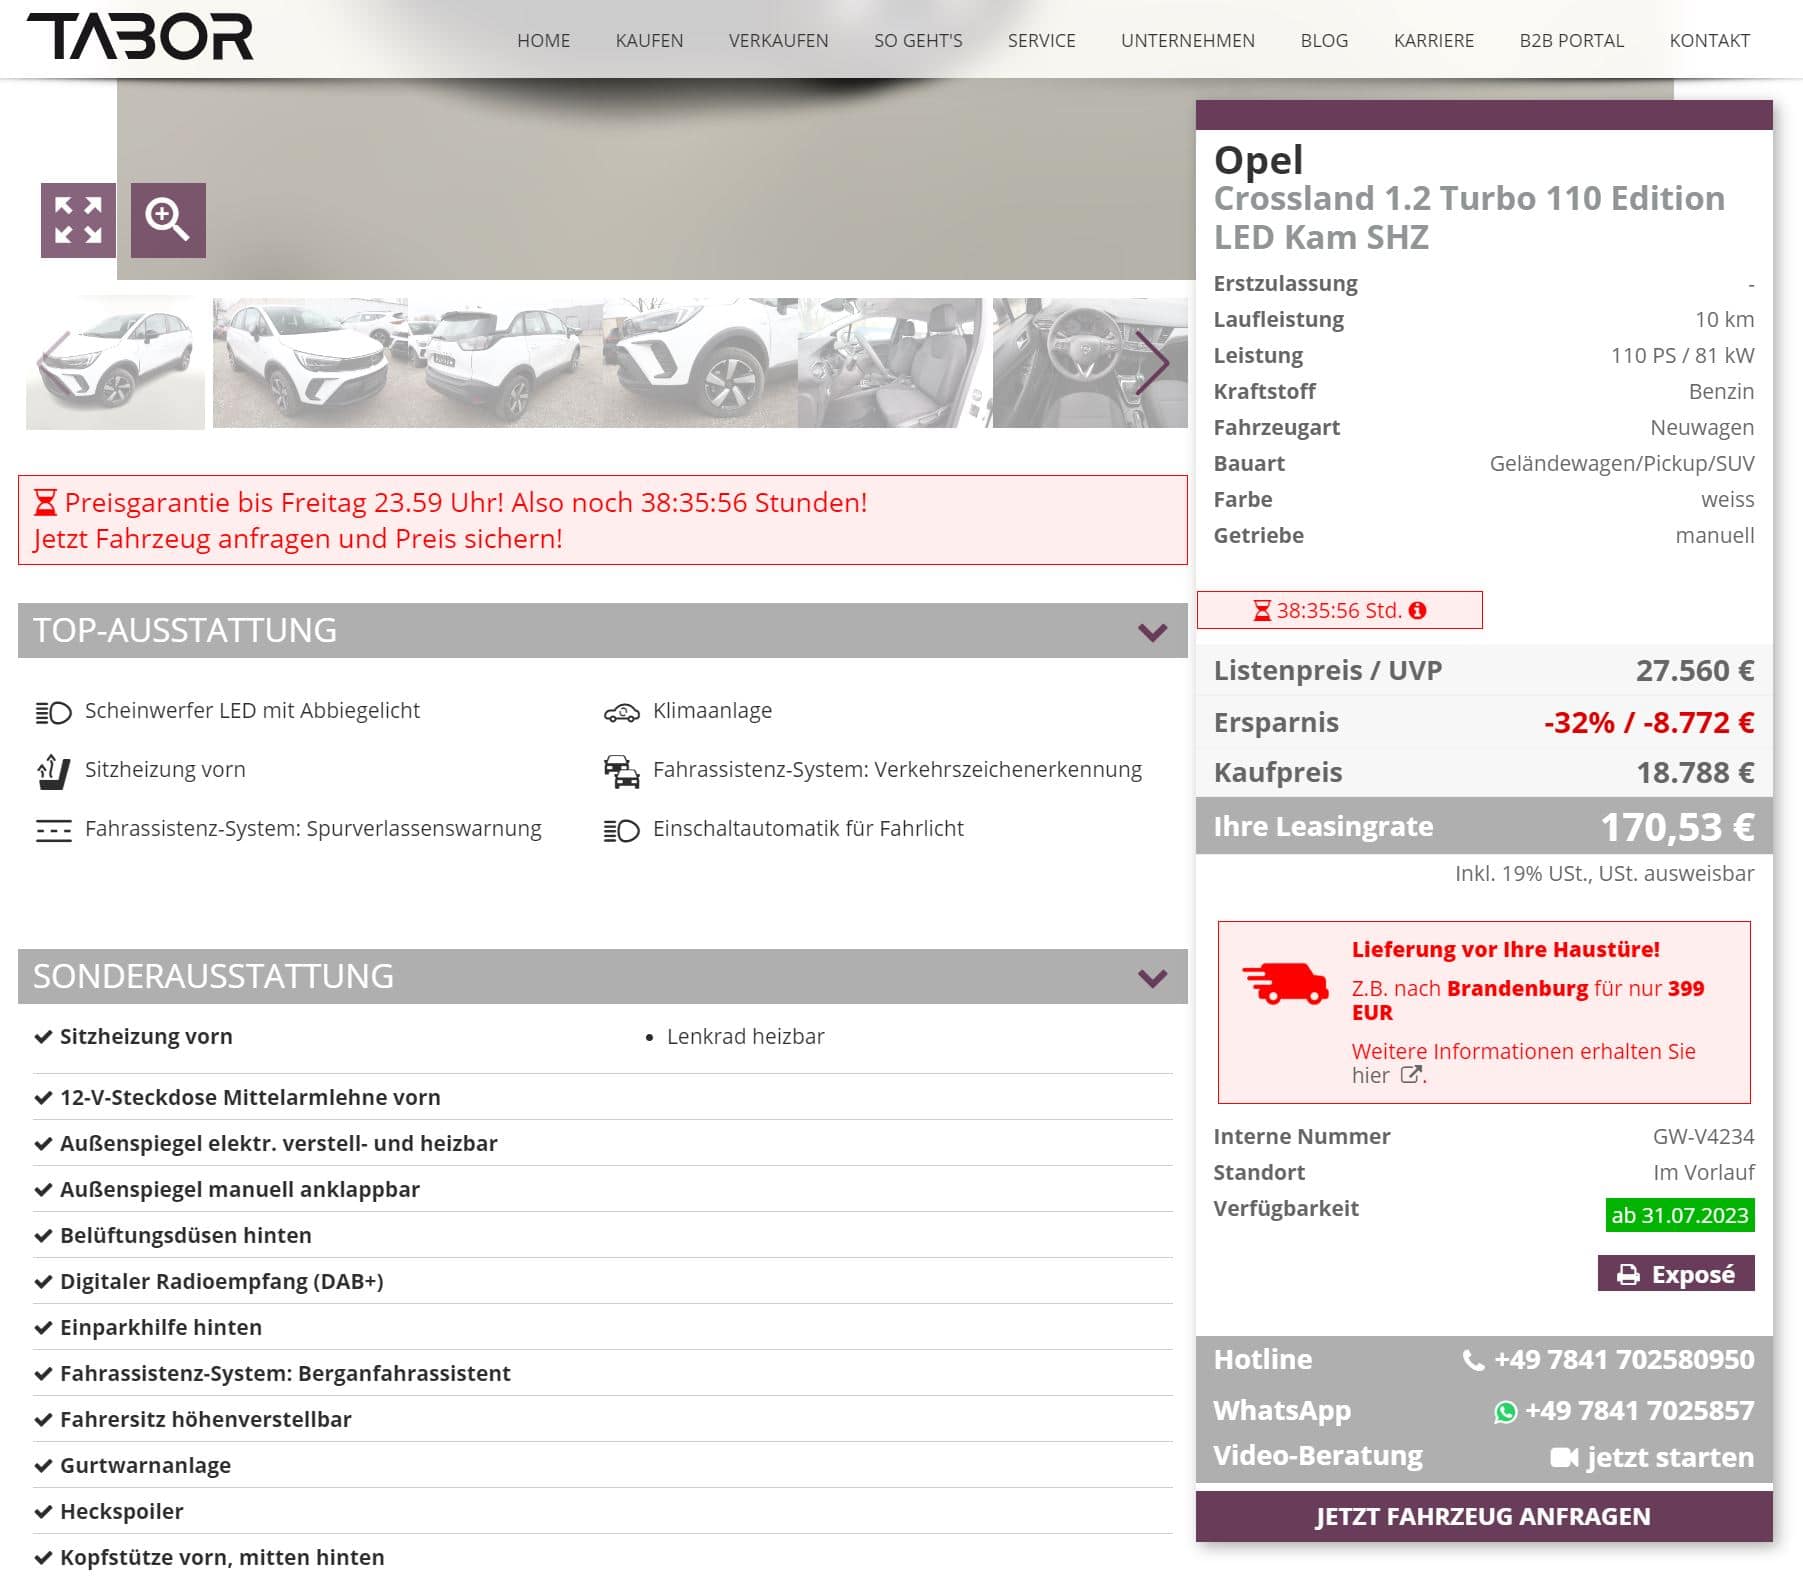This screenshot has width=1803, height=1579.
Task: Select the steering wheel interior thumbnail
Action: tap(1090, 363)
